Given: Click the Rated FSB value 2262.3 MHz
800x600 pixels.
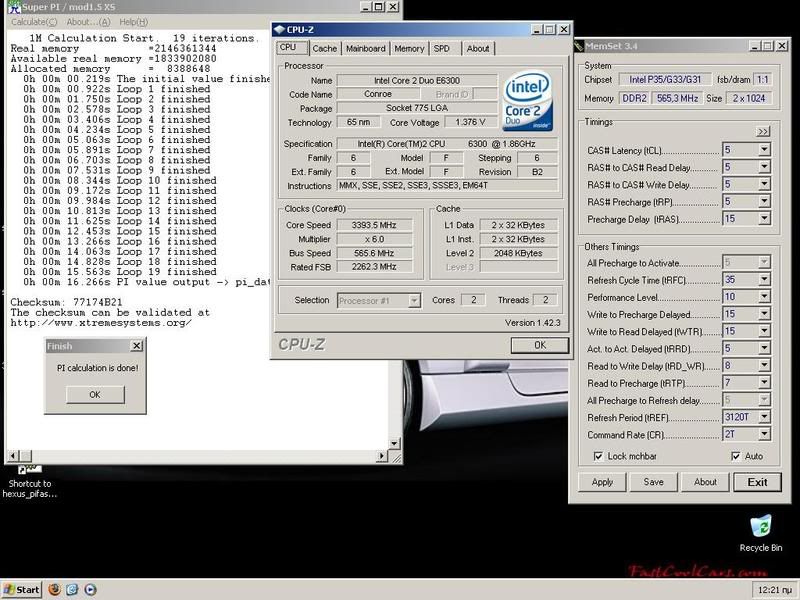Looking at the screenshot, I should [x=374, y=266].
